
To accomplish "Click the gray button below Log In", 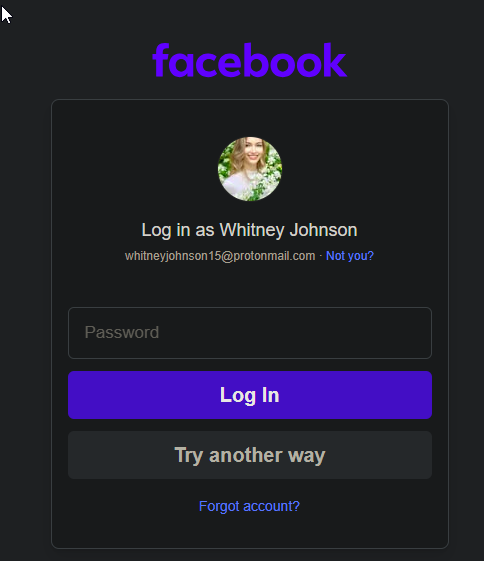I will tap(250, 455).
